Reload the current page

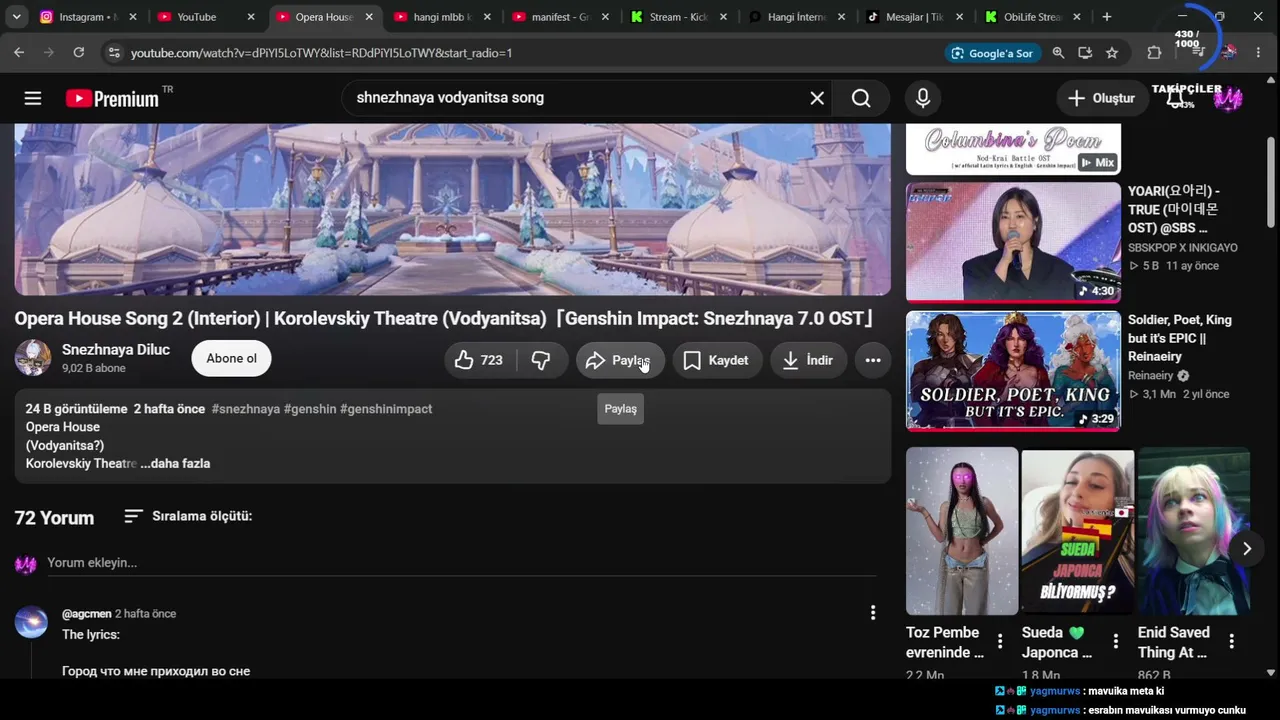coord(79,53)
